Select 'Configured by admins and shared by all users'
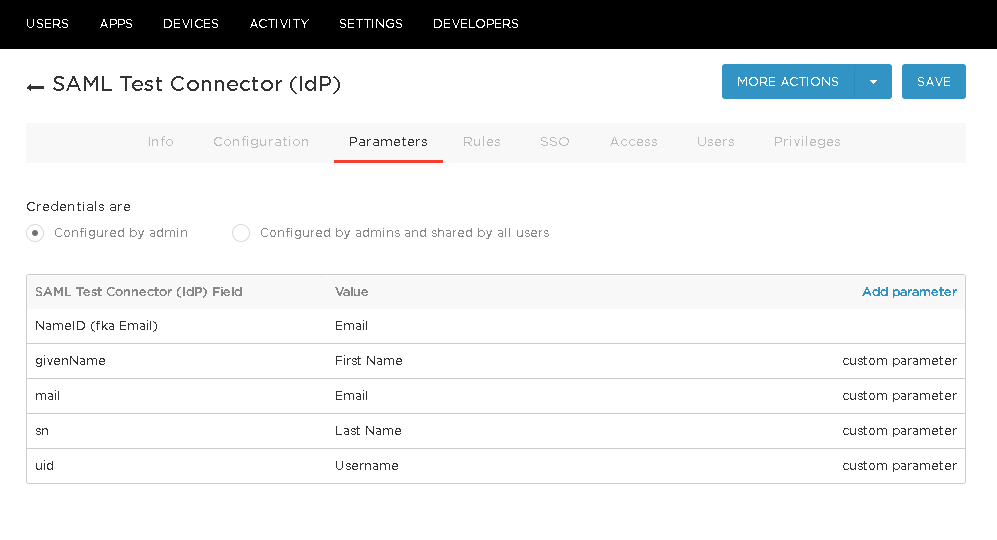 (x=241, y=233)
